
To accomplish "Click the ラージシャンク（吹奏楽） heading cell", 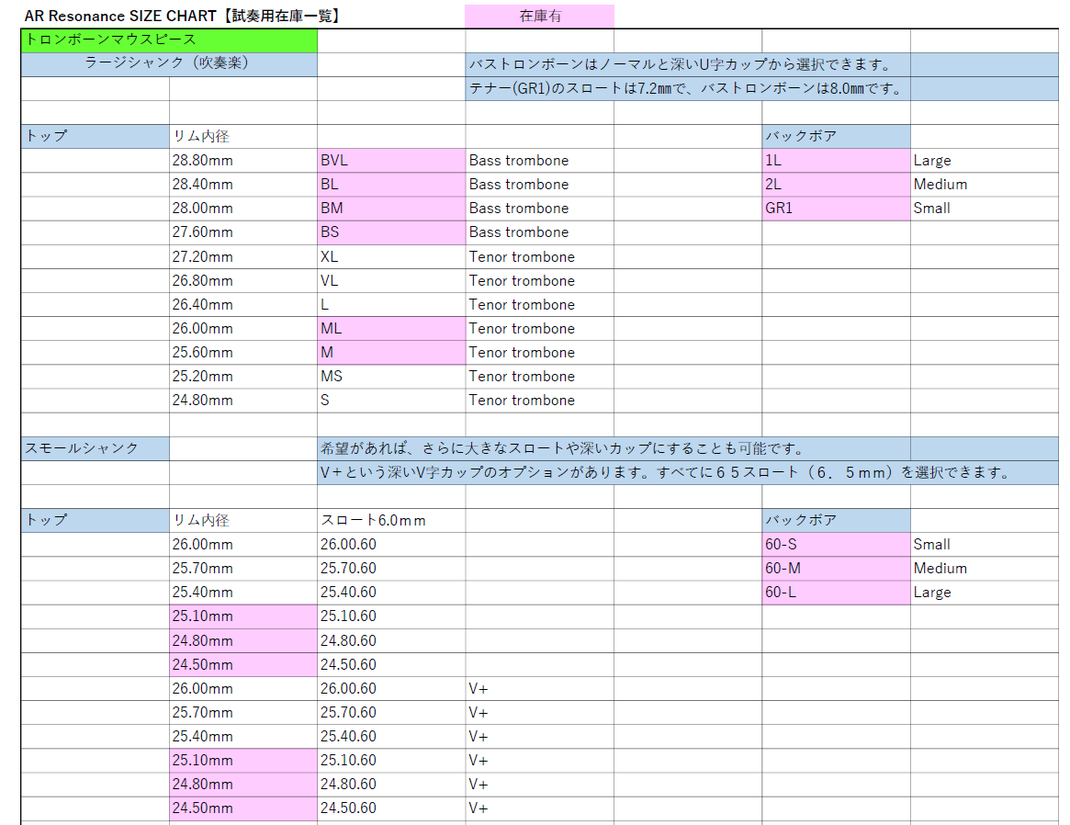I will click(169, 64).
